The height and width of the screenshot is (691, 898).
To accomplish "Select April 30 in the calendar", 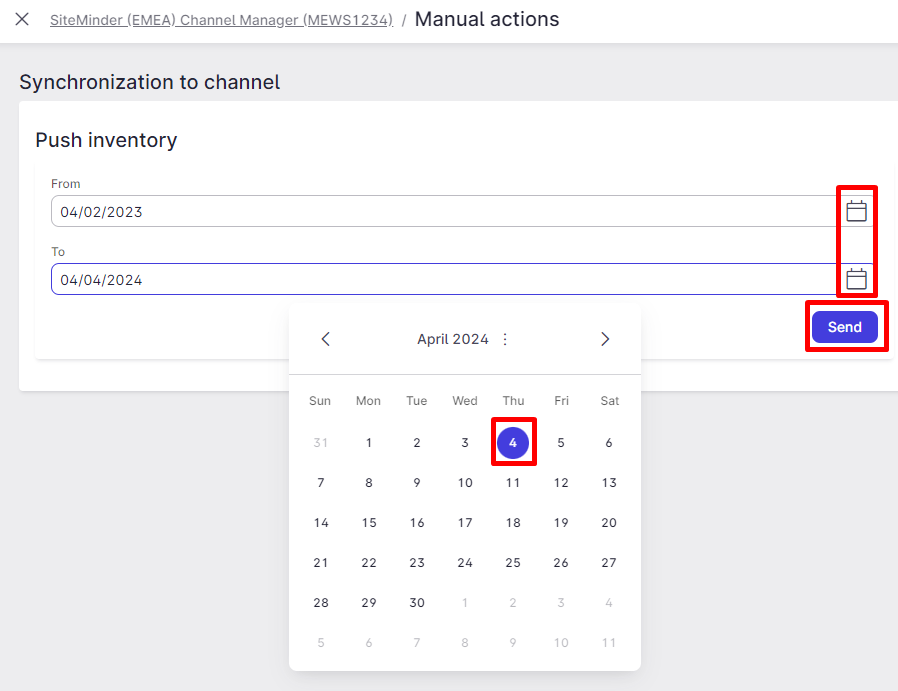I will pyautogui.click(x=417, y=602).
